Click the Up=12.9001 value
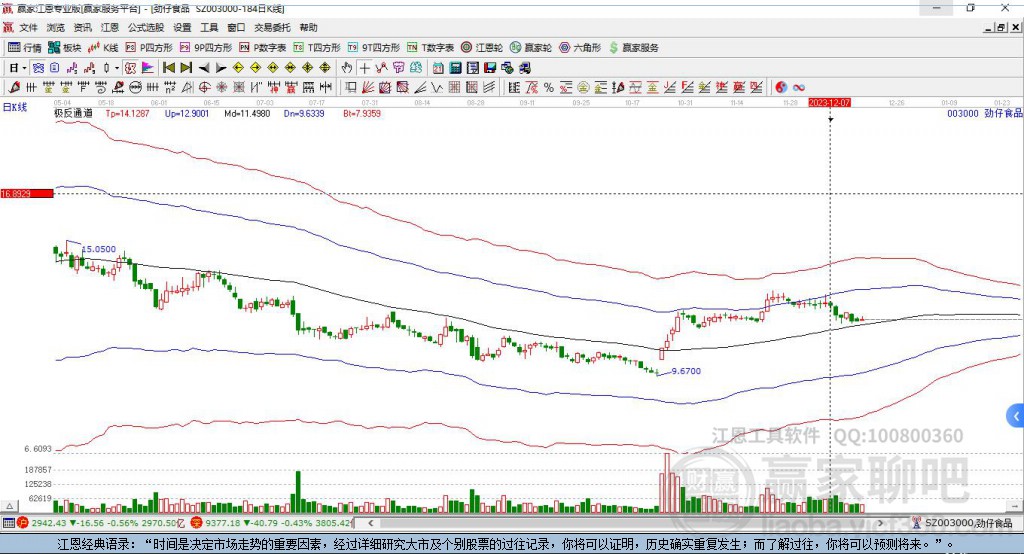 tap(187, 113)
